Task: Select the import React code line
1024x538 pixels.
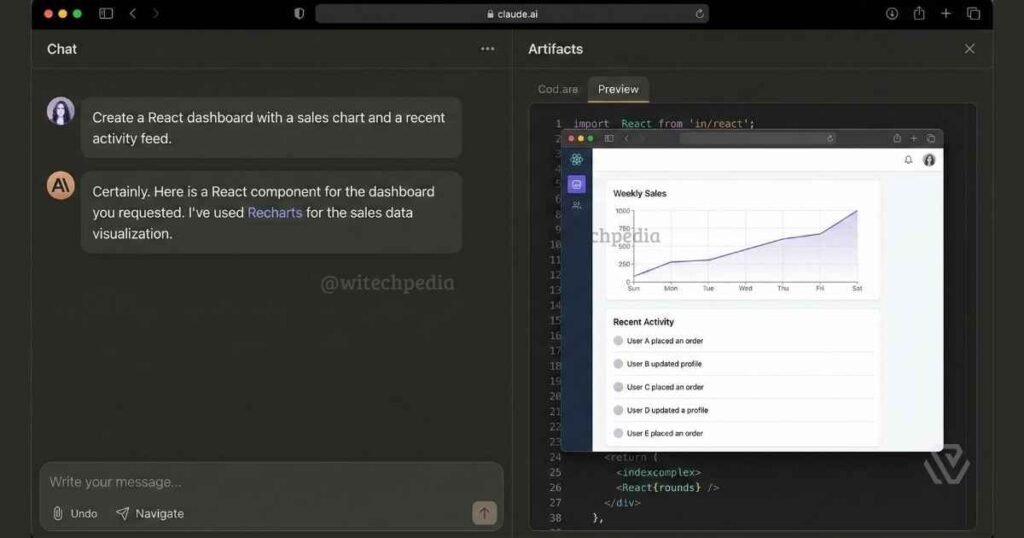Action: (664, 123)
